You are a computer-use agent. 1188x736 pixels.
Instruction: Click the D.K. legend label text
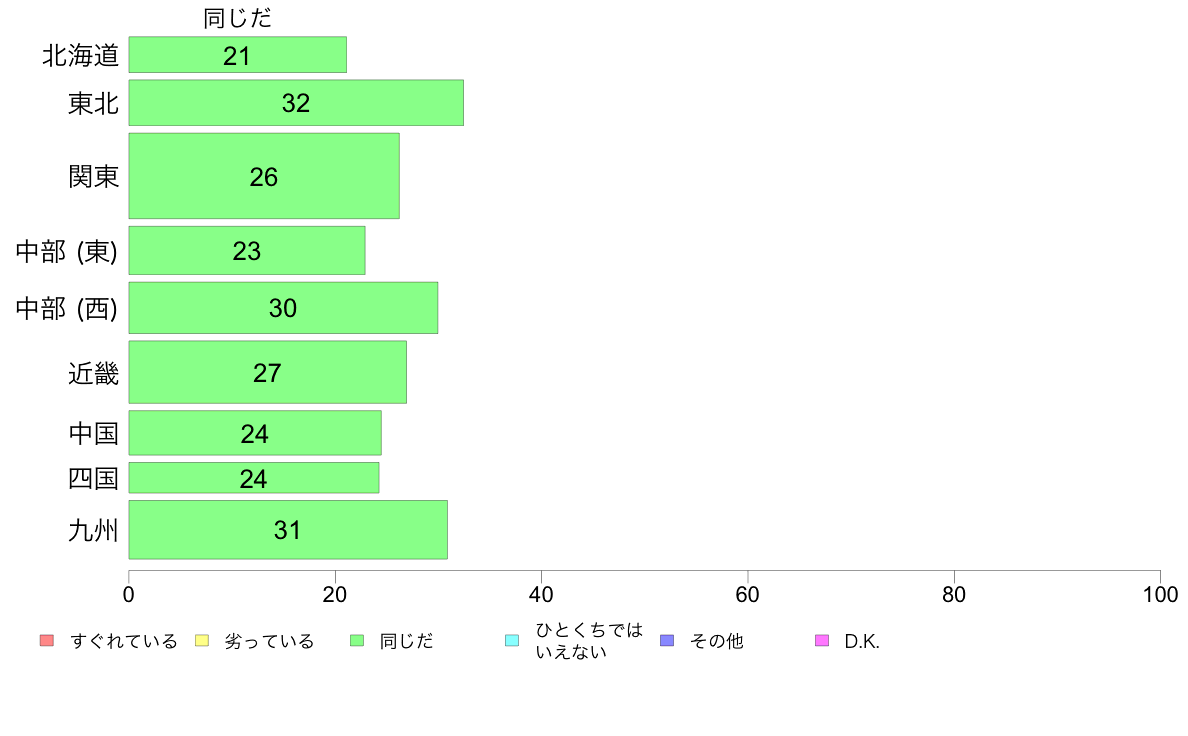click(862, 641)
